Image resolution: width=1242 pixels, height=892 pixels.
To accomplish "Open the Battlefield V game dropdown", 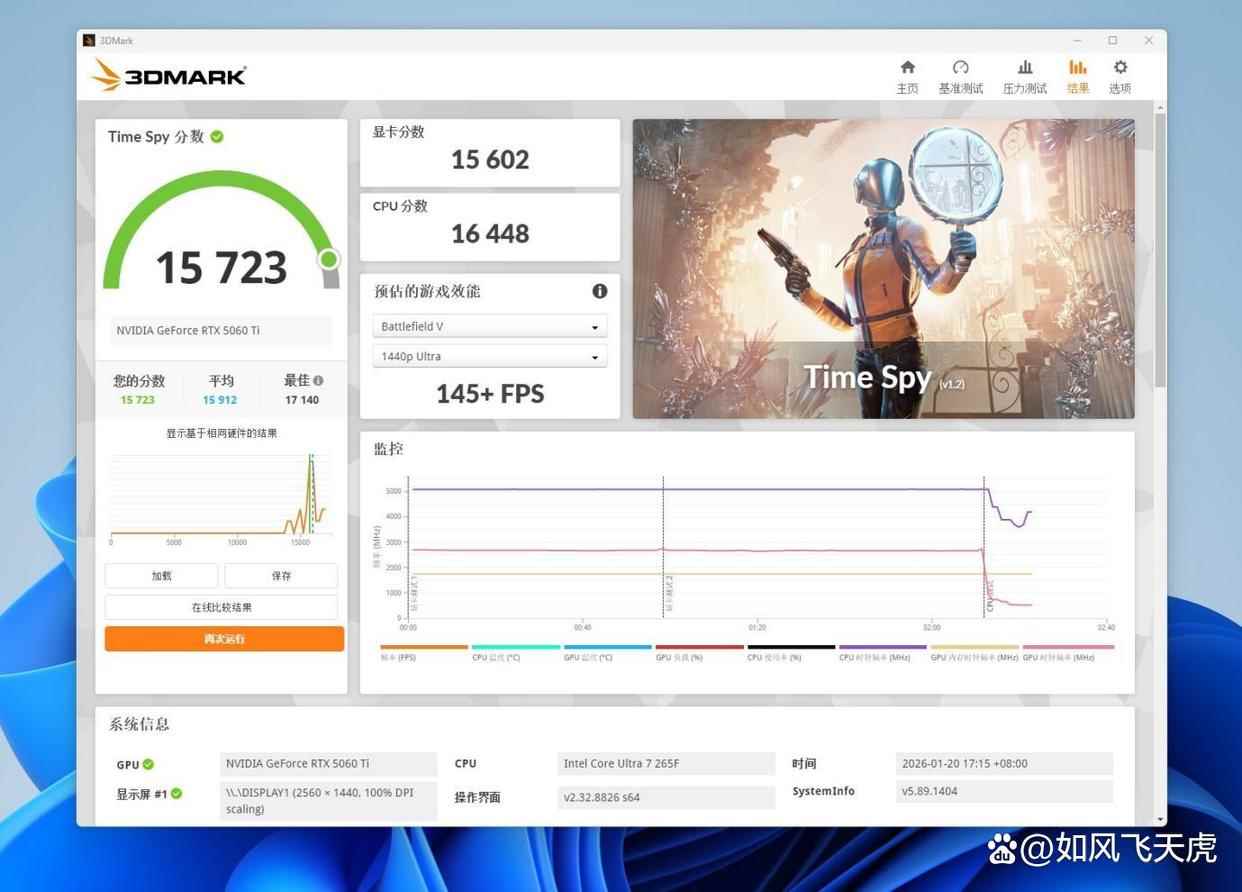I will (489, 327).
